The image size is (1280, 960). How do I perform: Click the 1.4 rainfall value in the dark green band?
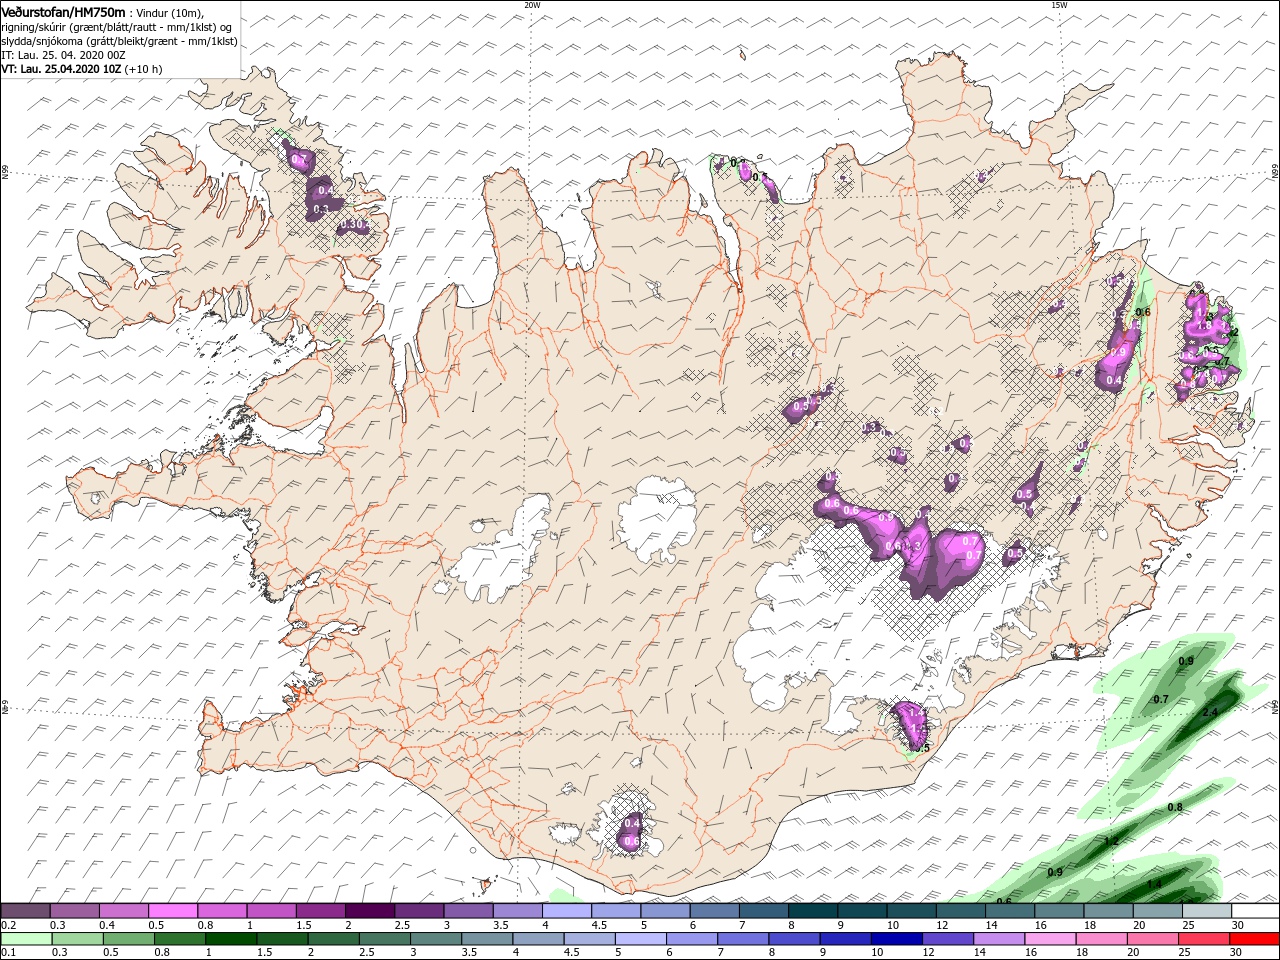point(1154,884)
